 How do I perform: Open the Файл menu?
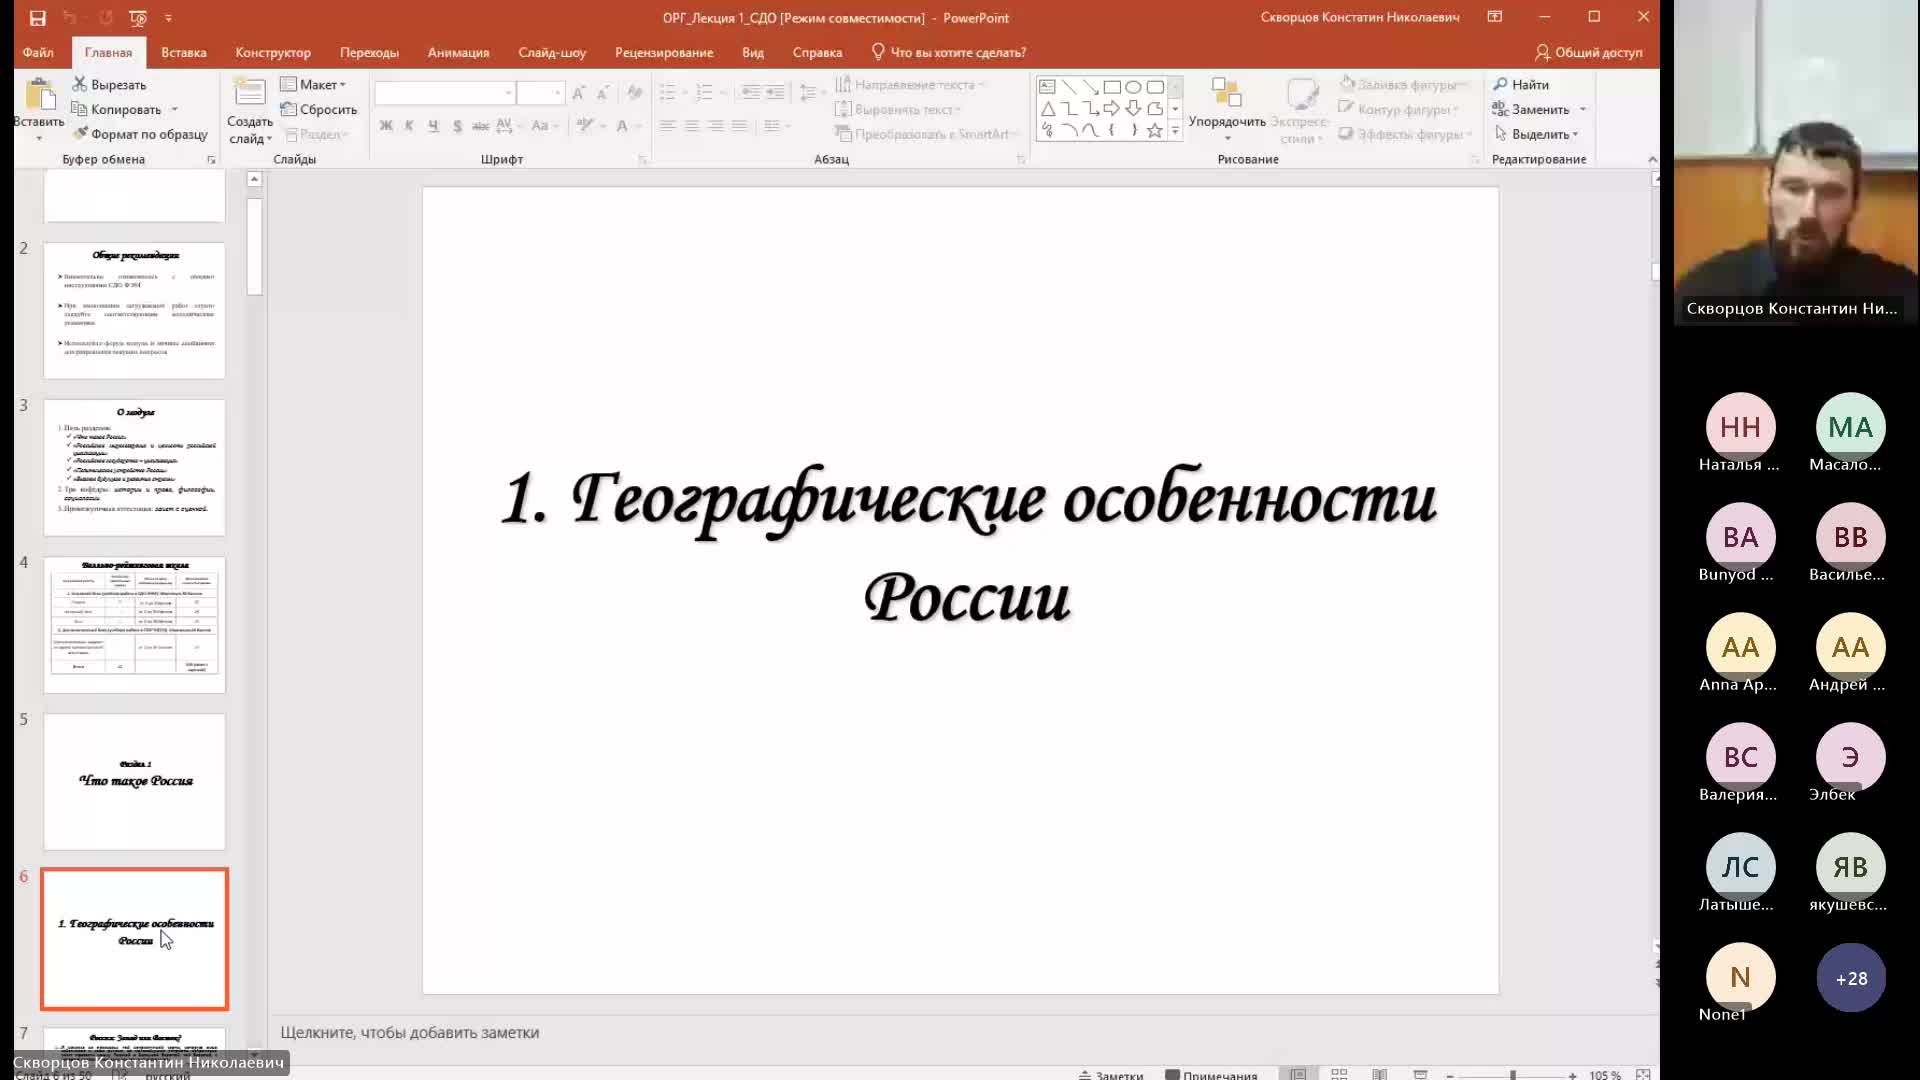click(x=38, y=53)
